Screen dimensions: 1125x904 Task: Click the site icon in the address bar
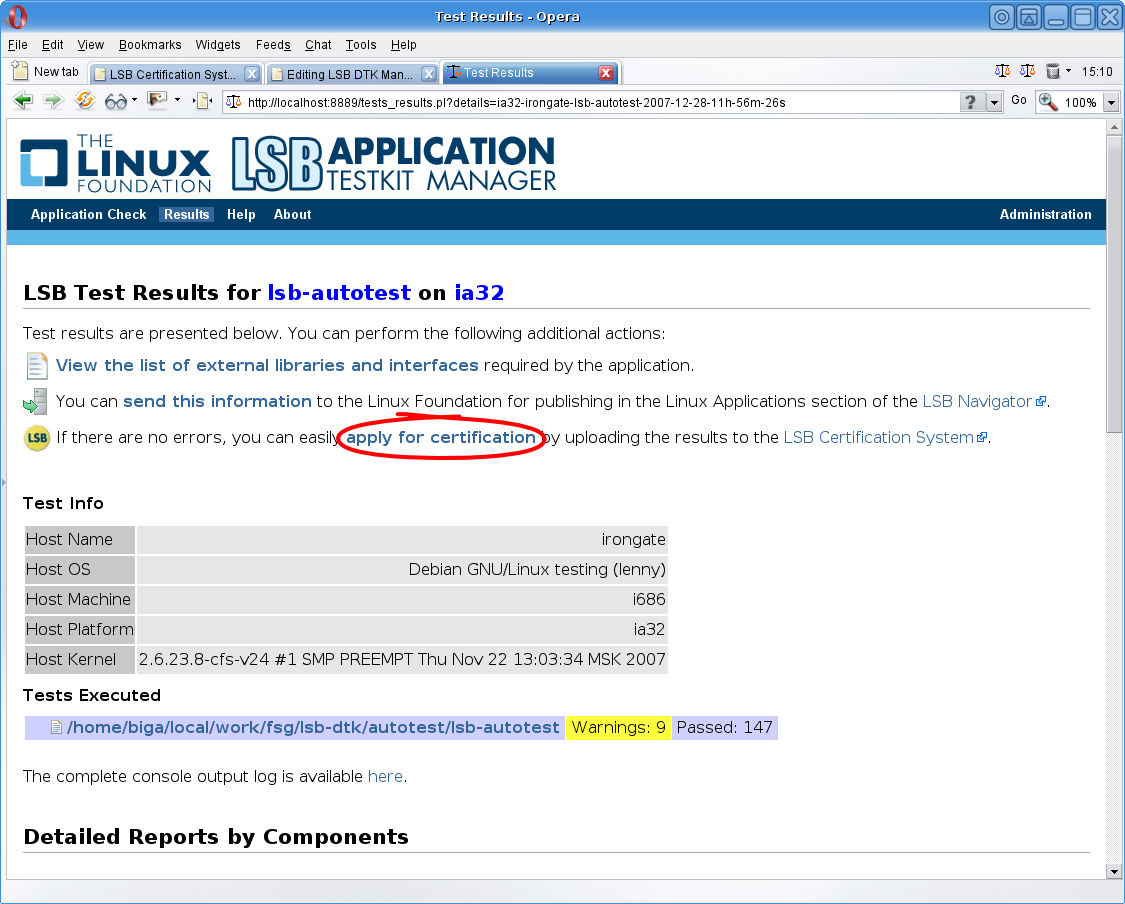point(234,102)
